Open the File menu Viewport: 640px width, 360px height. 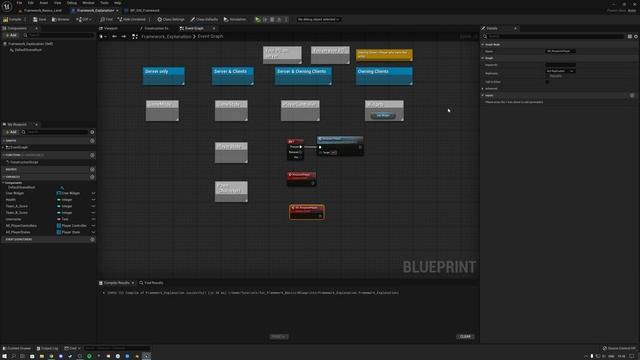19,3
